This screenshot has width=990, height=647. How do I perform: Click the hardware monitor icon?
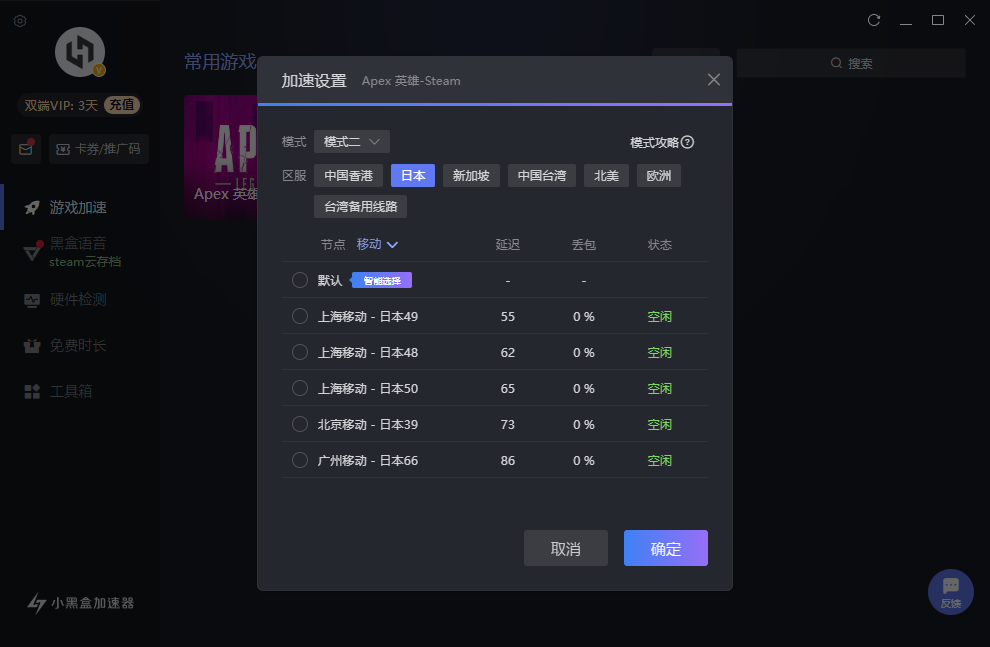[32, 300]
